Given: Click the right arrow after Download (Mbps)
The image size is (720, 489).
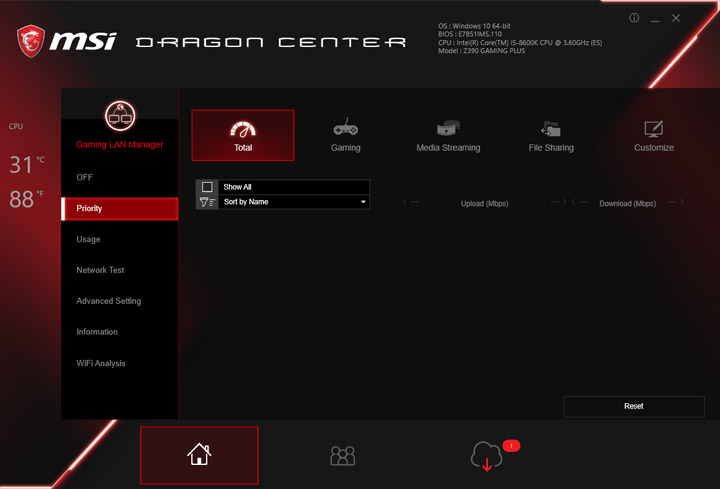Looking at the screenshot, I should [675, 202].
